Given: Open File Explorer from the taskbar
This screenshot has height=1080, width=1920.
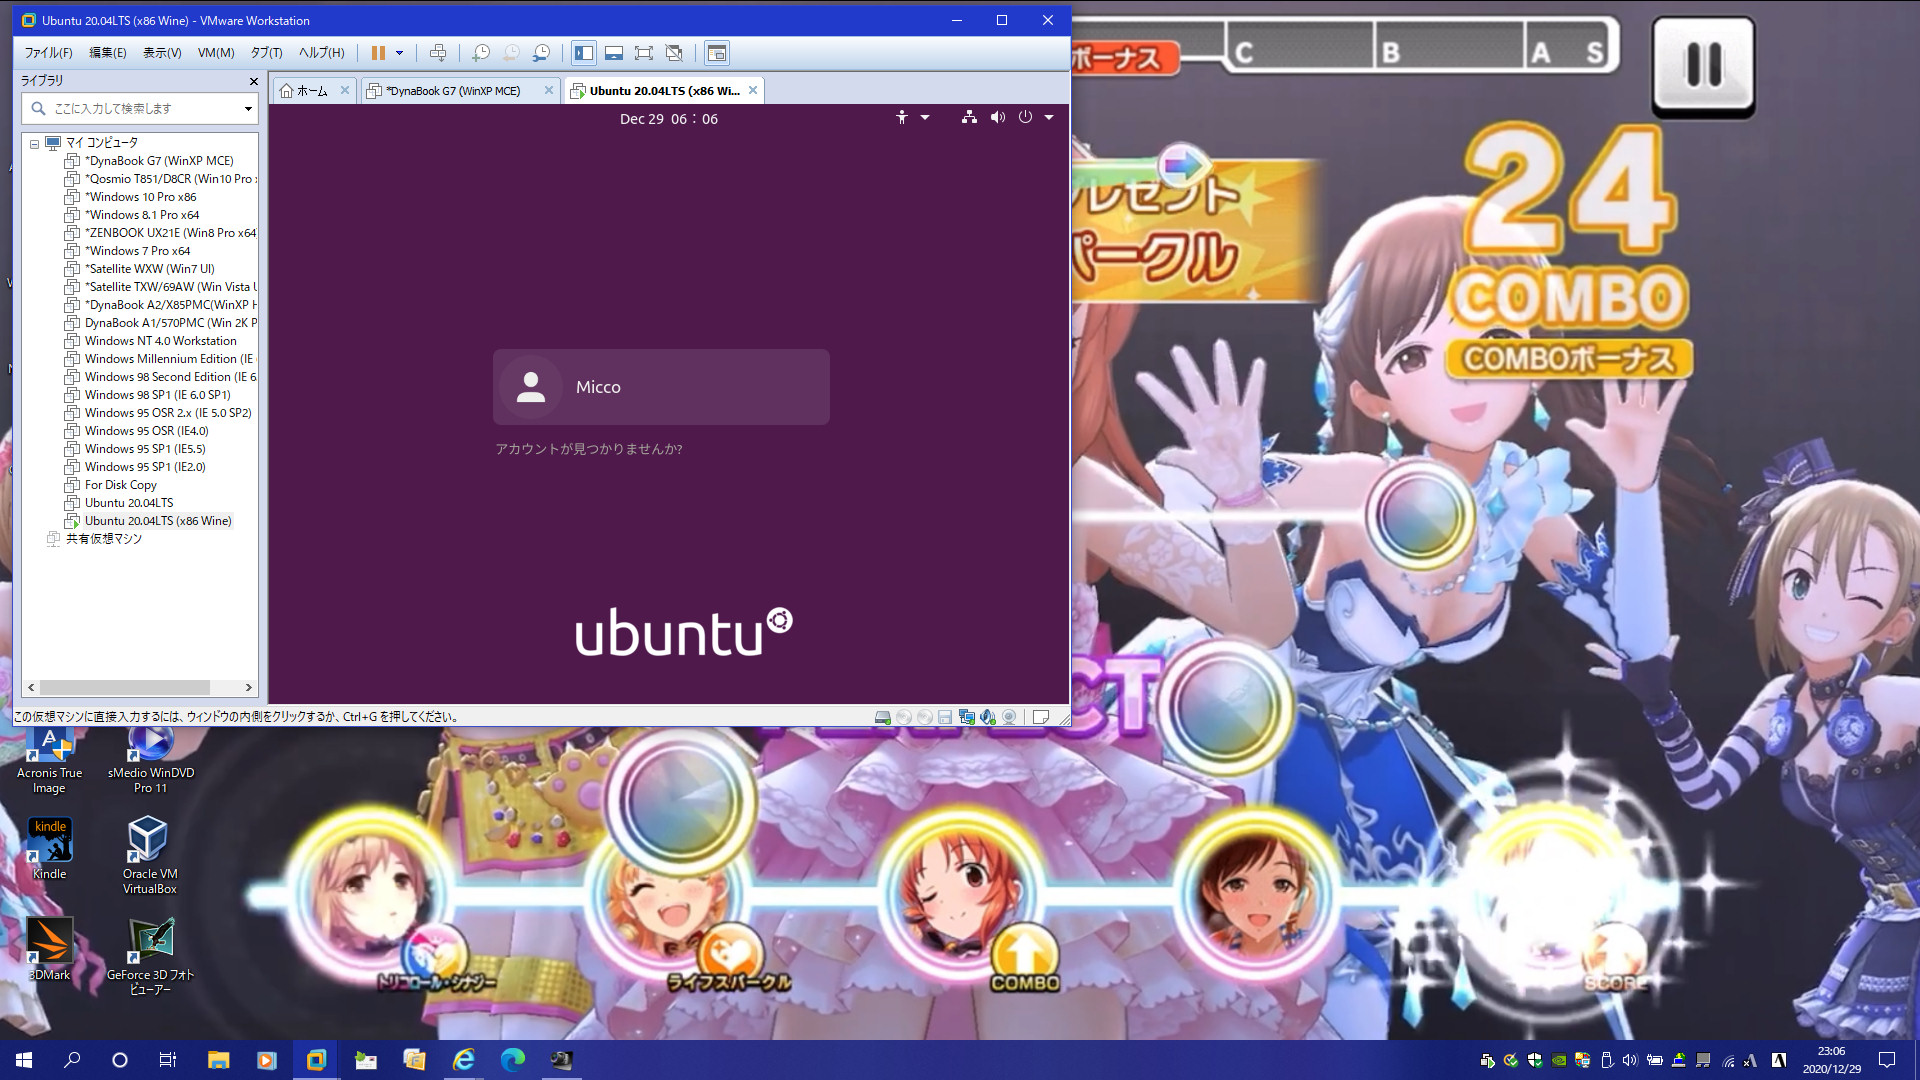Looking at the screenshot, I should coord(218,1060).
